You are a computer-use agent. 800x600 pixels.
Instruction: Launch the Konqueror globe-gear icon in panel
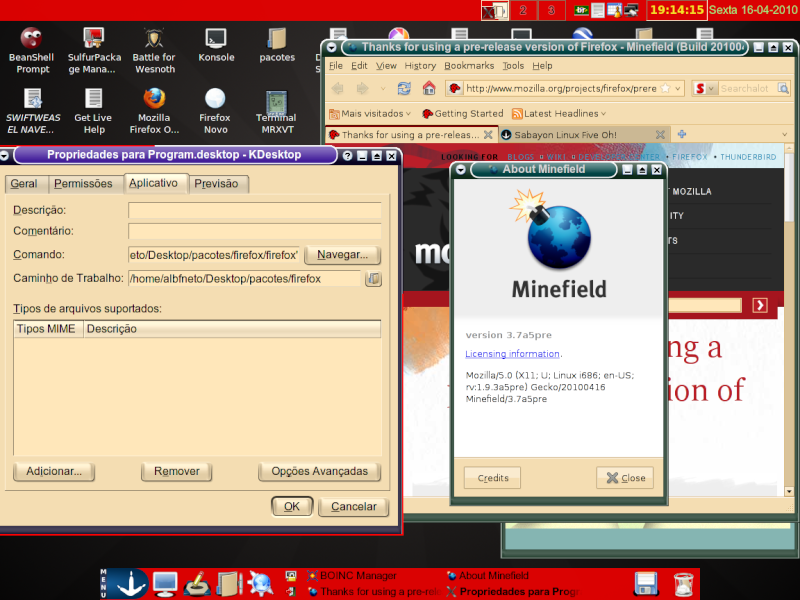click(260, 584)
